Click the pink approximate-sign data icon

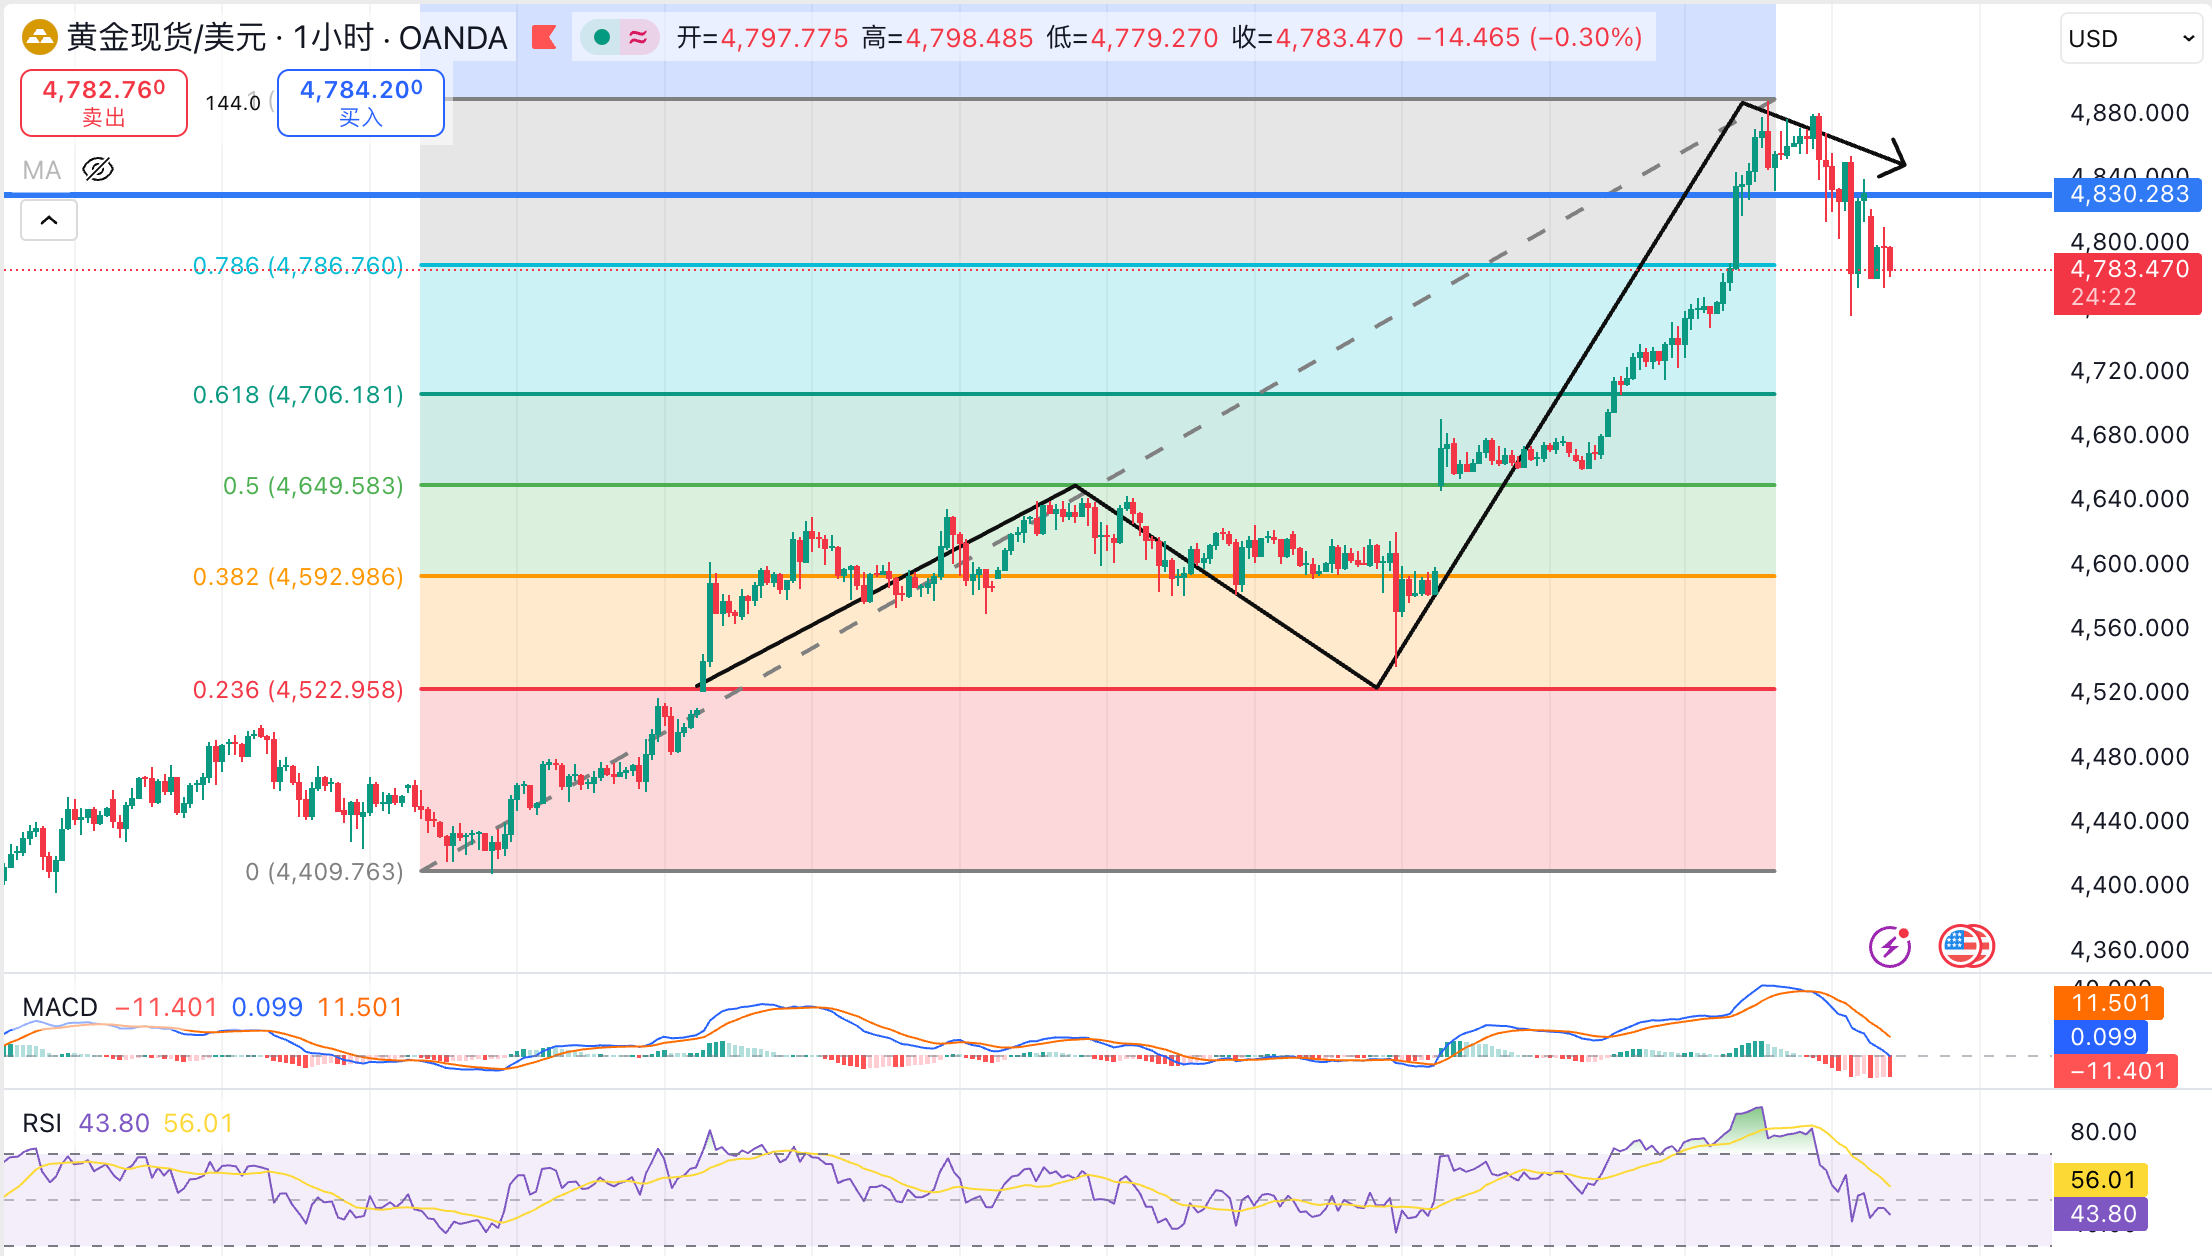[638, 38]
